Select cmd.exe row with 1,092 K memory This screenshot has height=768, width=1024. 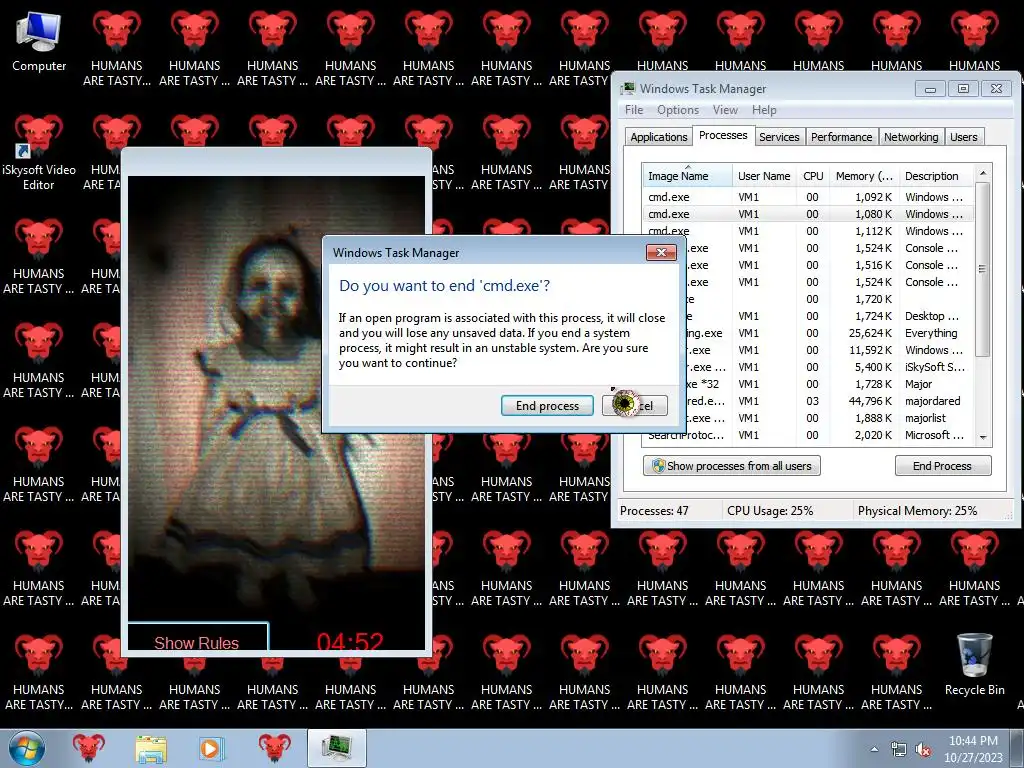click(x=807, y=197)
